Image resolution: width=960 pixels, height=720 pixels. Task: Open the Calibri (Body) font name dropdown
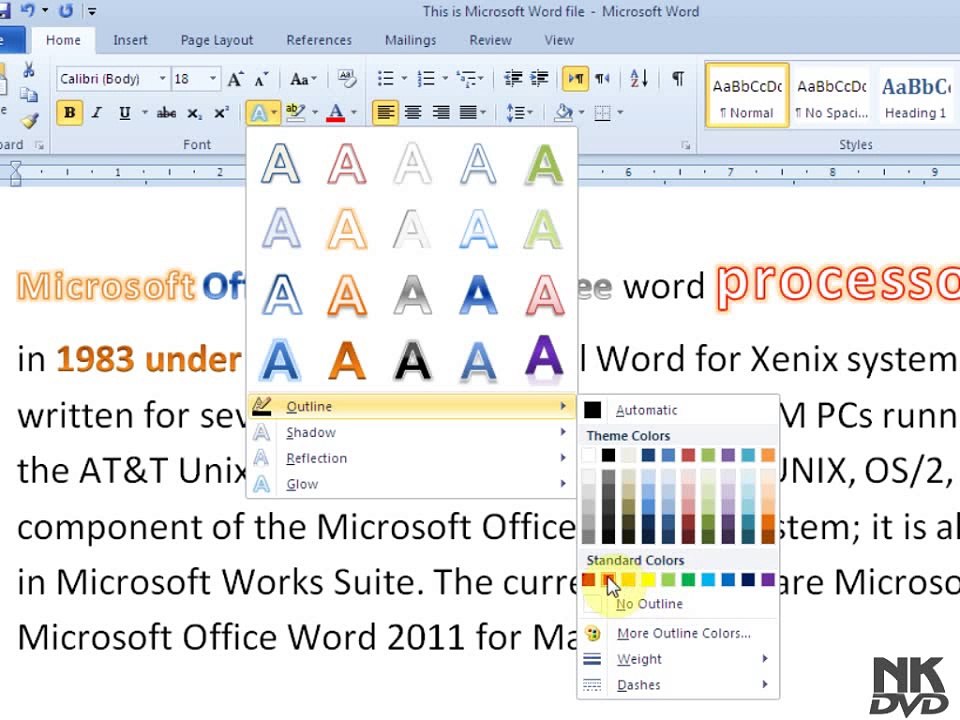(162, 79)
